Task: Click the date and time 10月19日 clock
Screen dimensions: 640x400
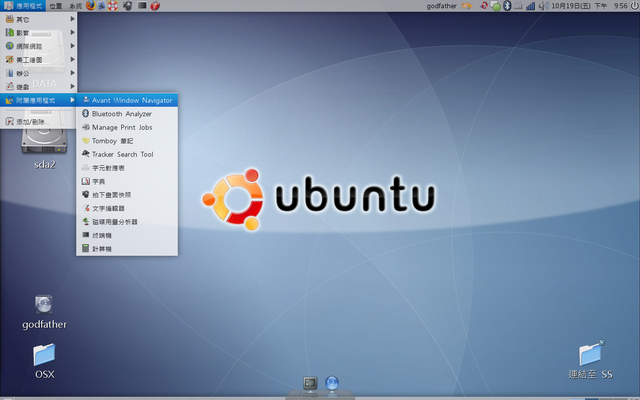Action: tap(589, 6)
